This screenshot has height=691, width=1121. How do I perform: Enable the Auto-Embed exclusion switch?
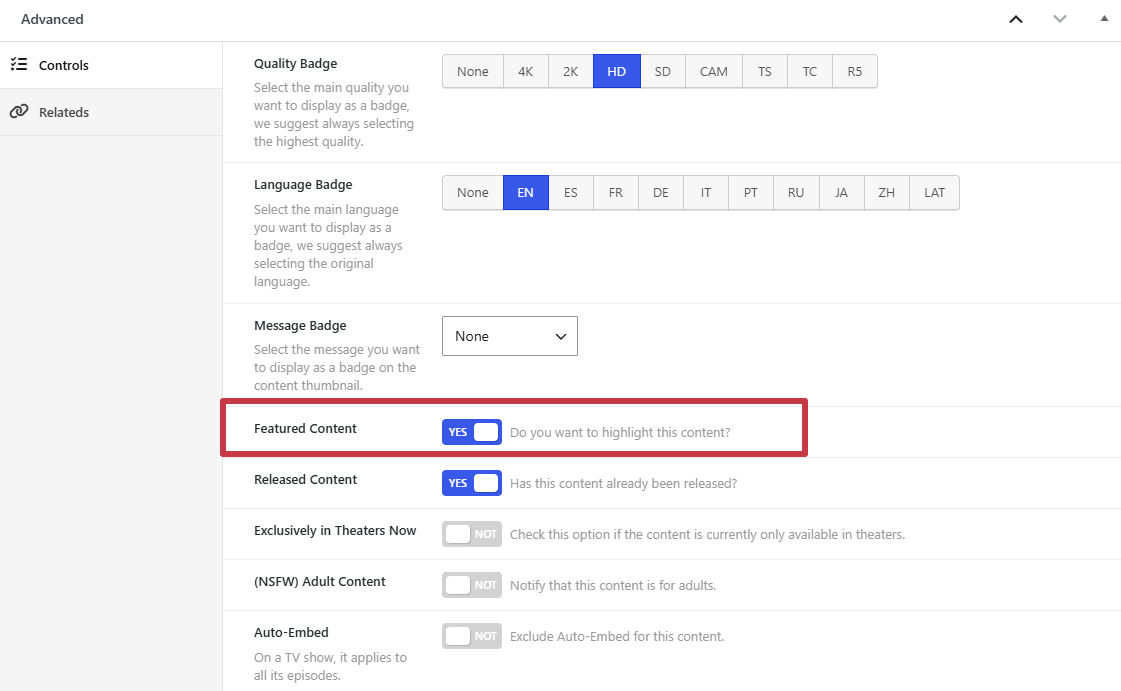coord(472,636)
